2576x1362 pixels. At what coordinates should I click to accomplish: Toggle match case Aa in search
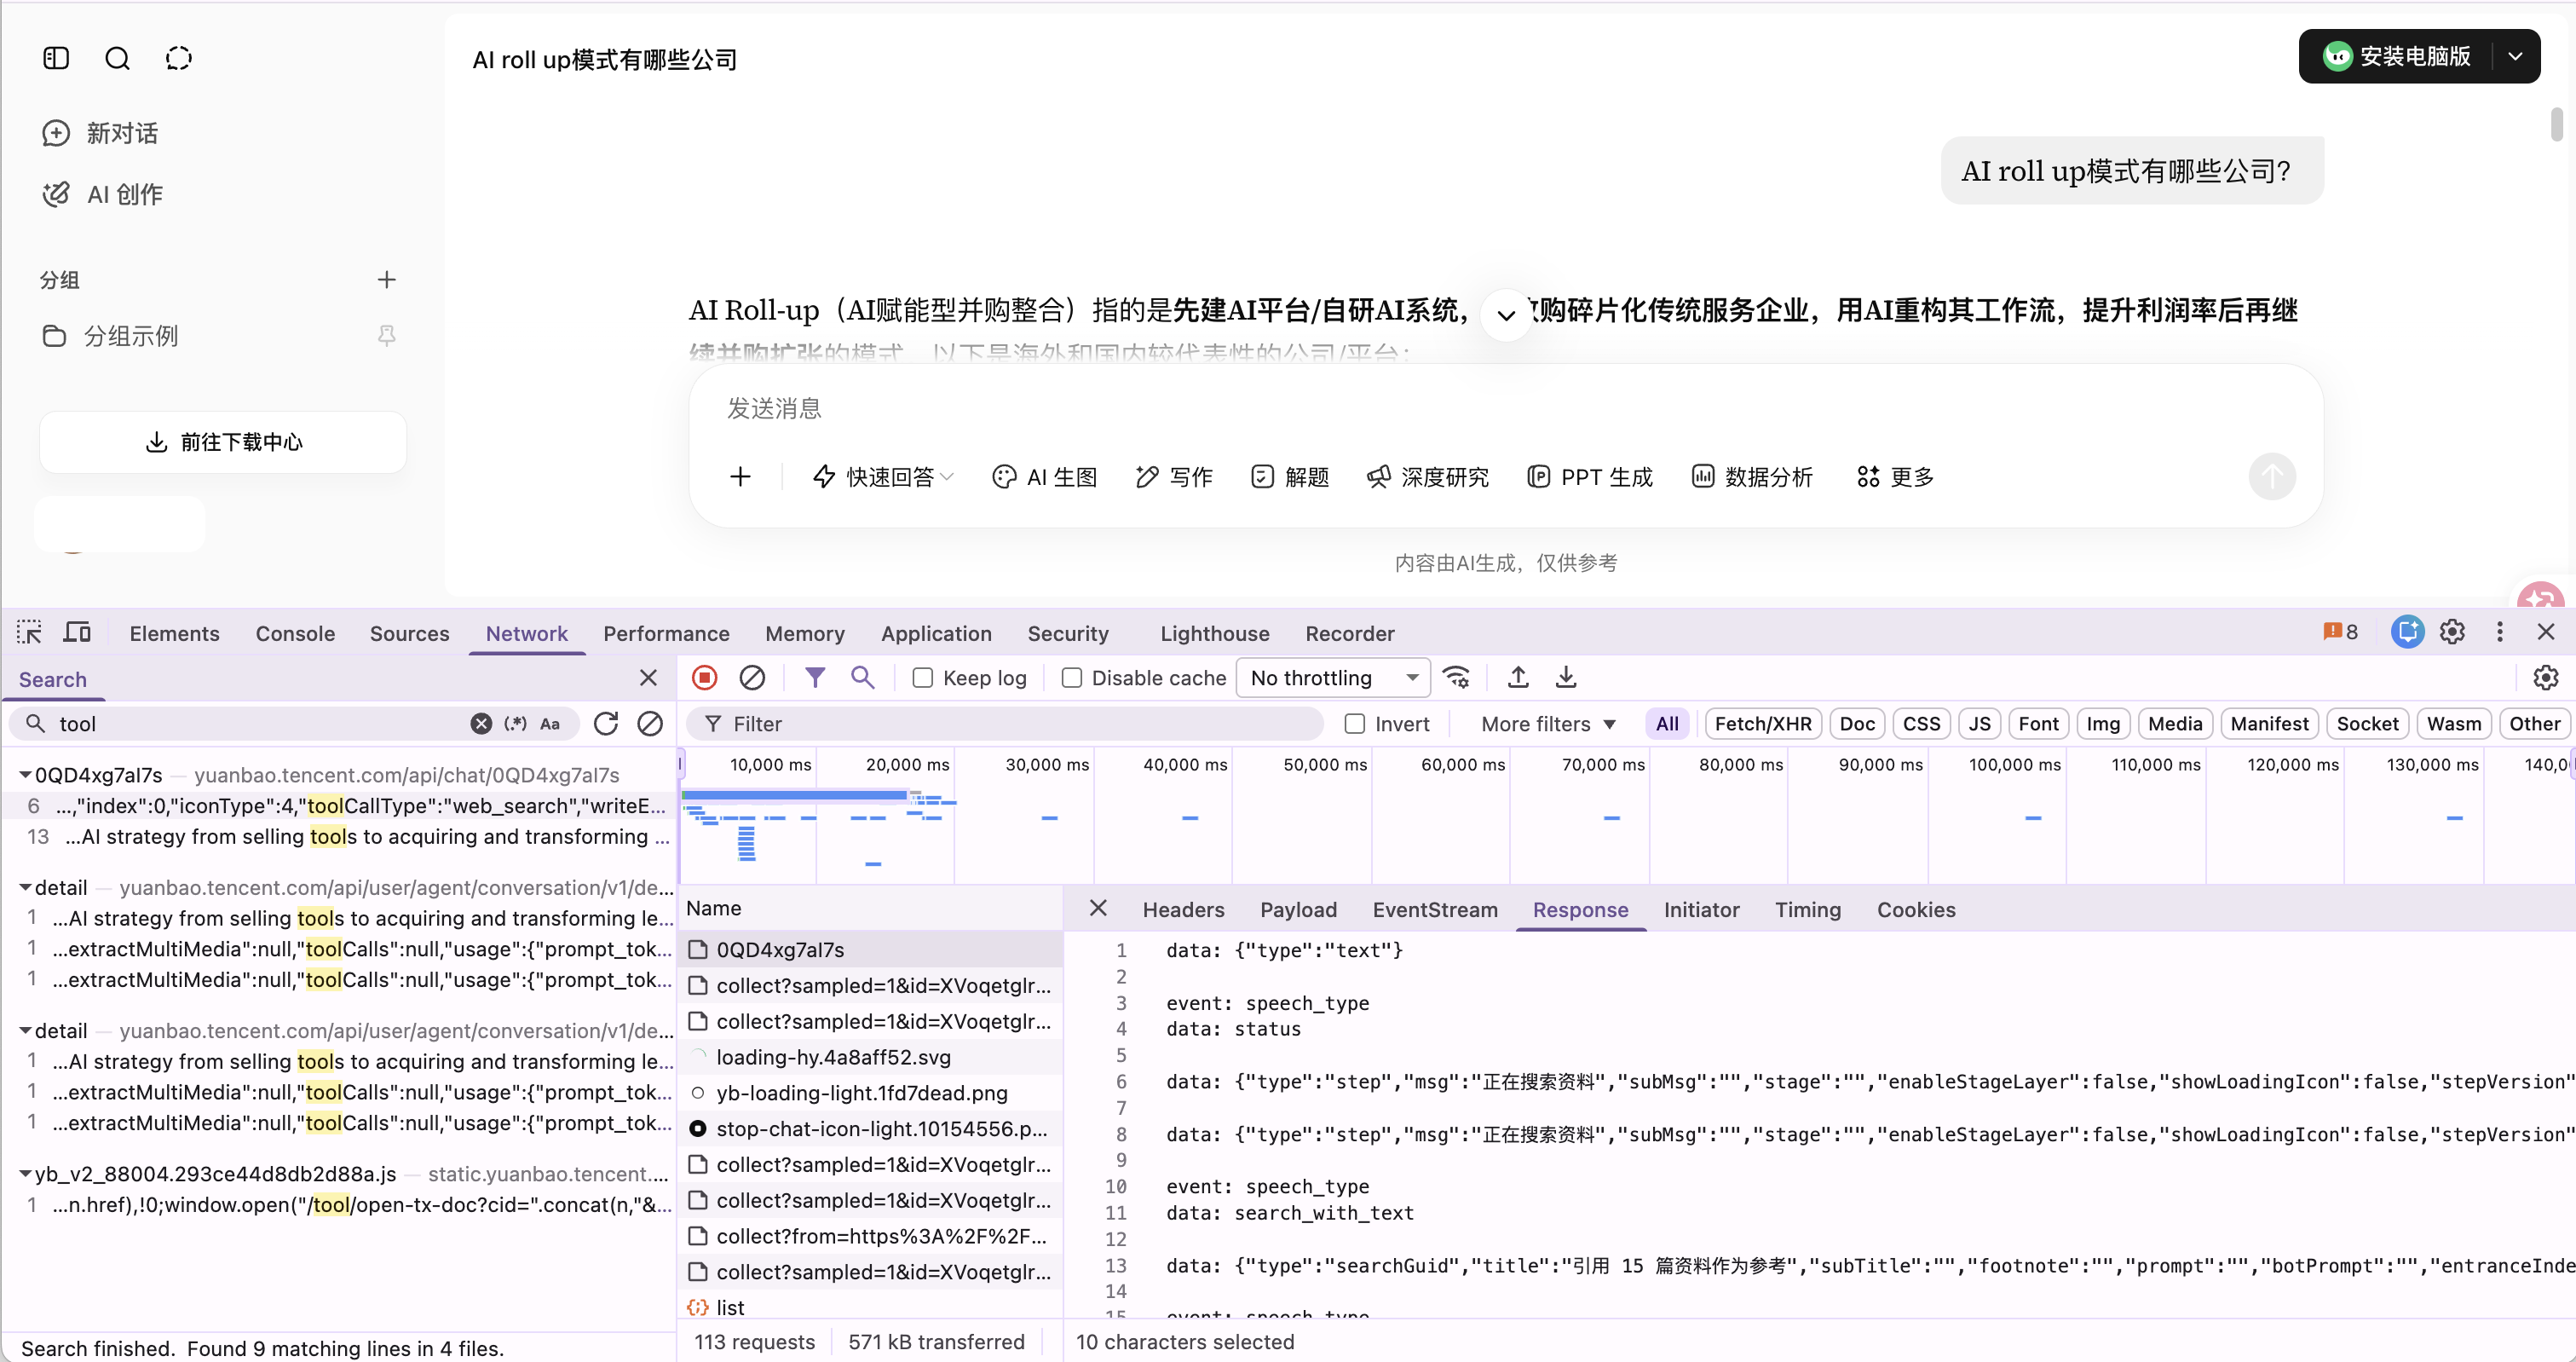click(550, 724)
